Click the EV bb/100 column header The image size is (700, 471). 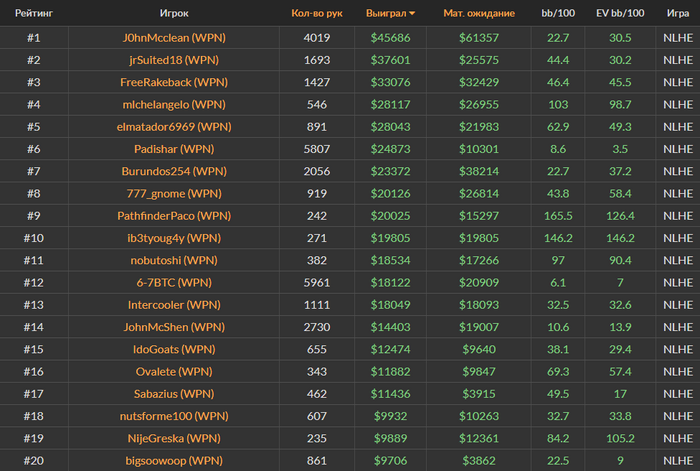tap(620, 13)
